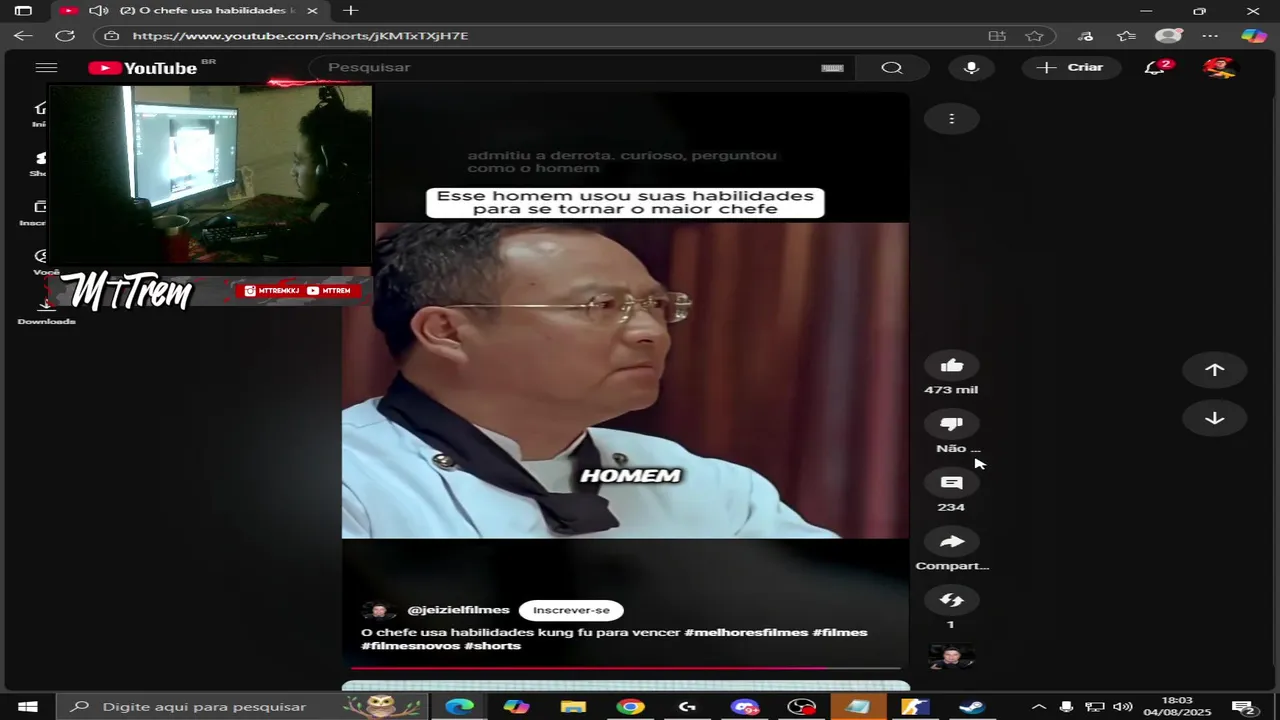
Task: Open Edge tab actions menu
Action: click(23, 11)
